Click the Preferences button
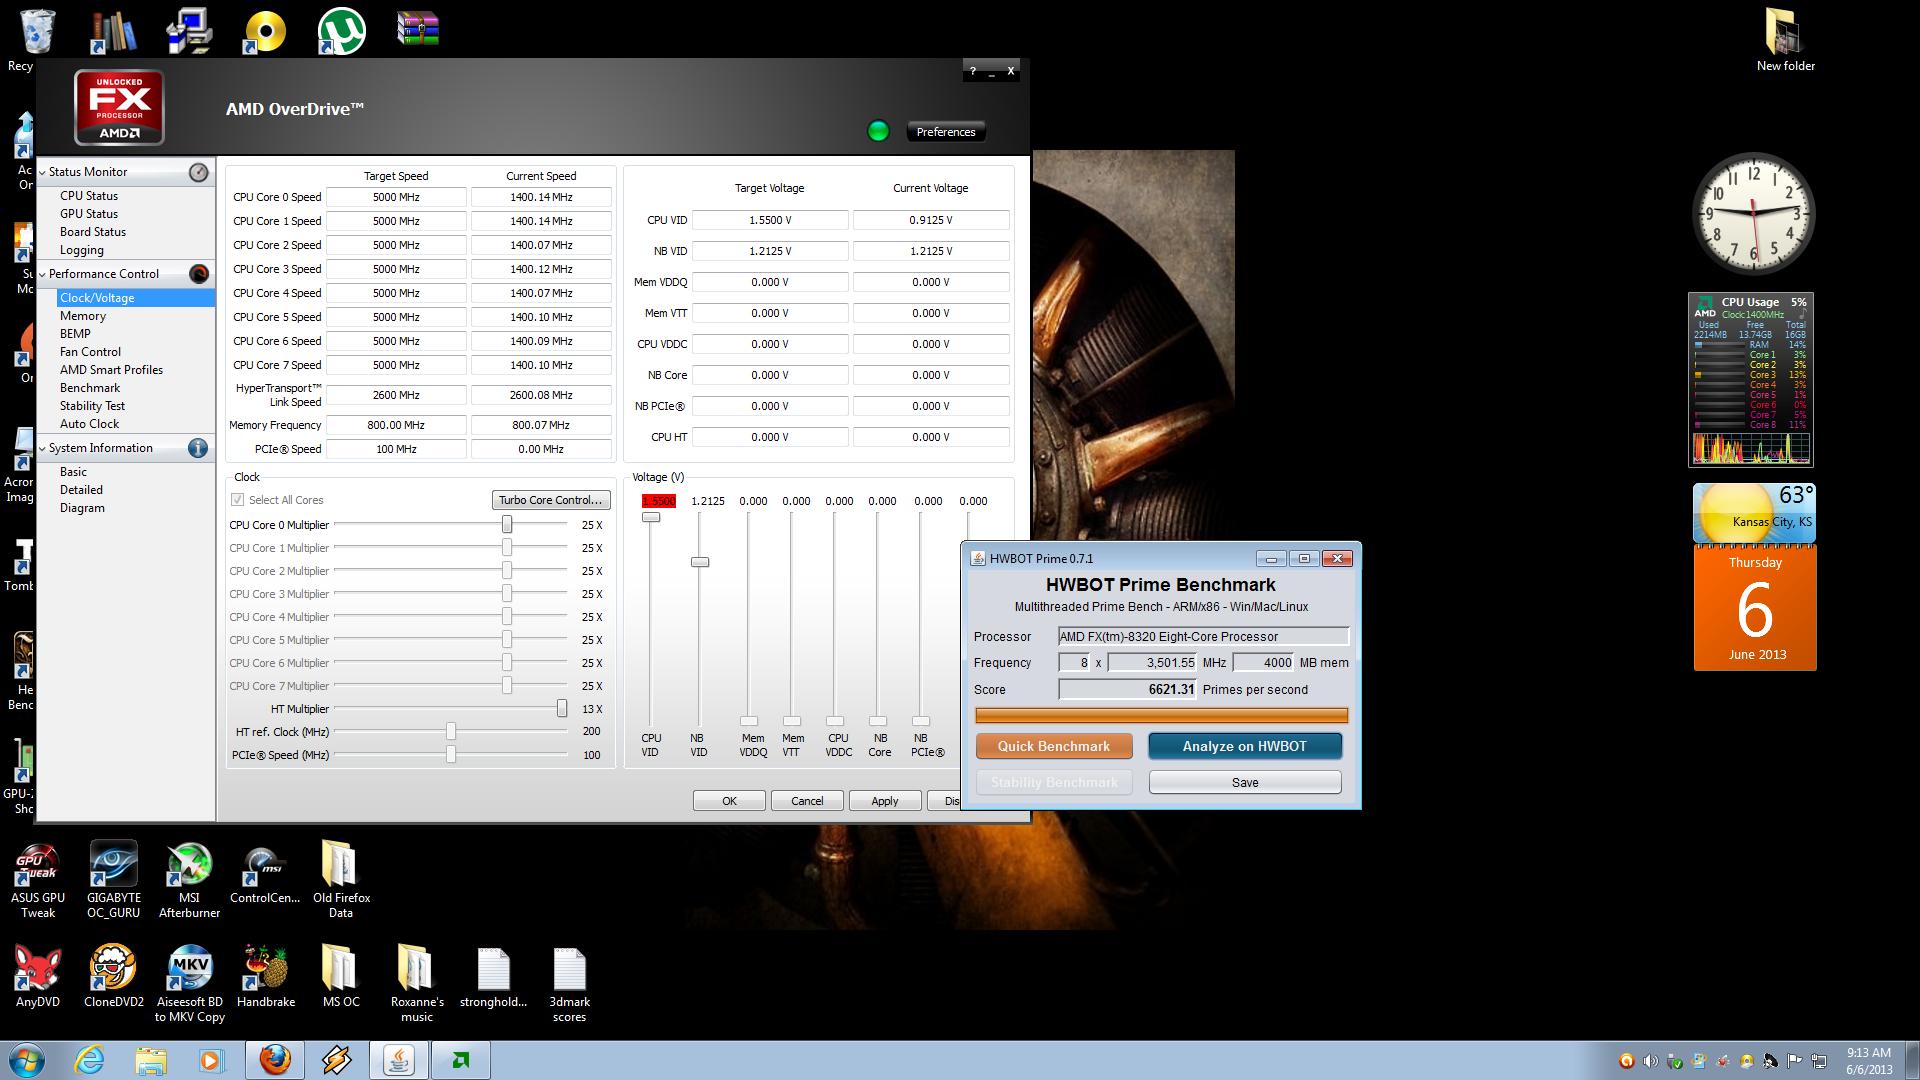This screenshot has width=1920, height=1080. tap(946, 132)
